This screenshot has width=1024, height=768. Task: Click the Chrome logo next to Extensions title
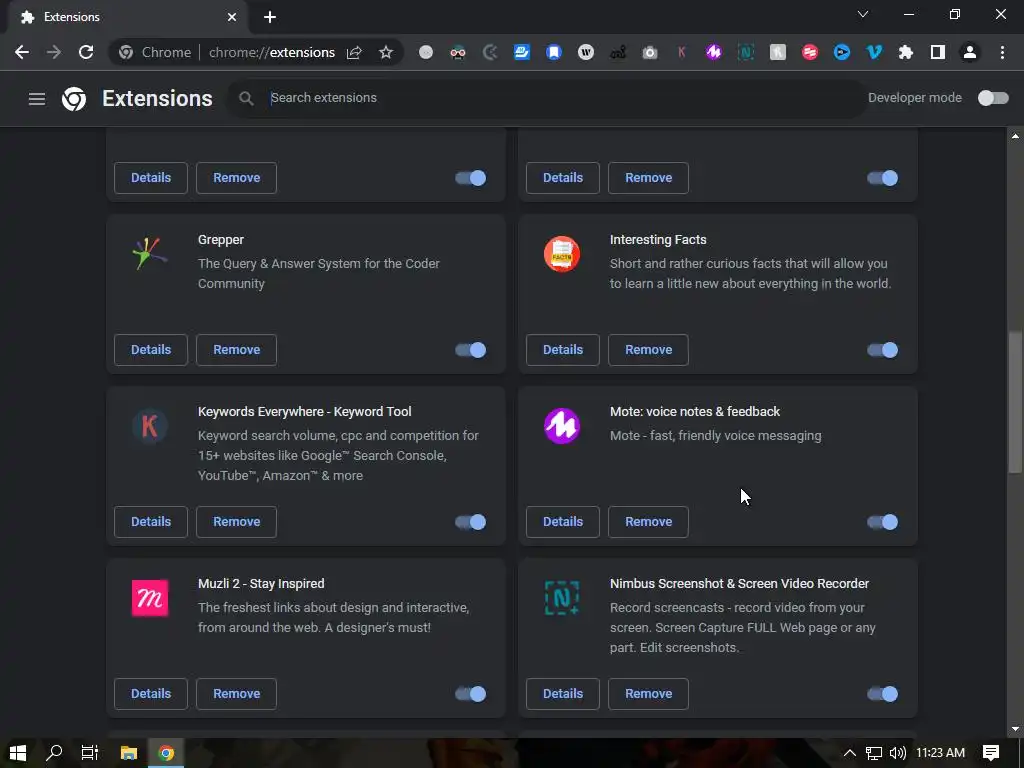[x=74, y=99]
